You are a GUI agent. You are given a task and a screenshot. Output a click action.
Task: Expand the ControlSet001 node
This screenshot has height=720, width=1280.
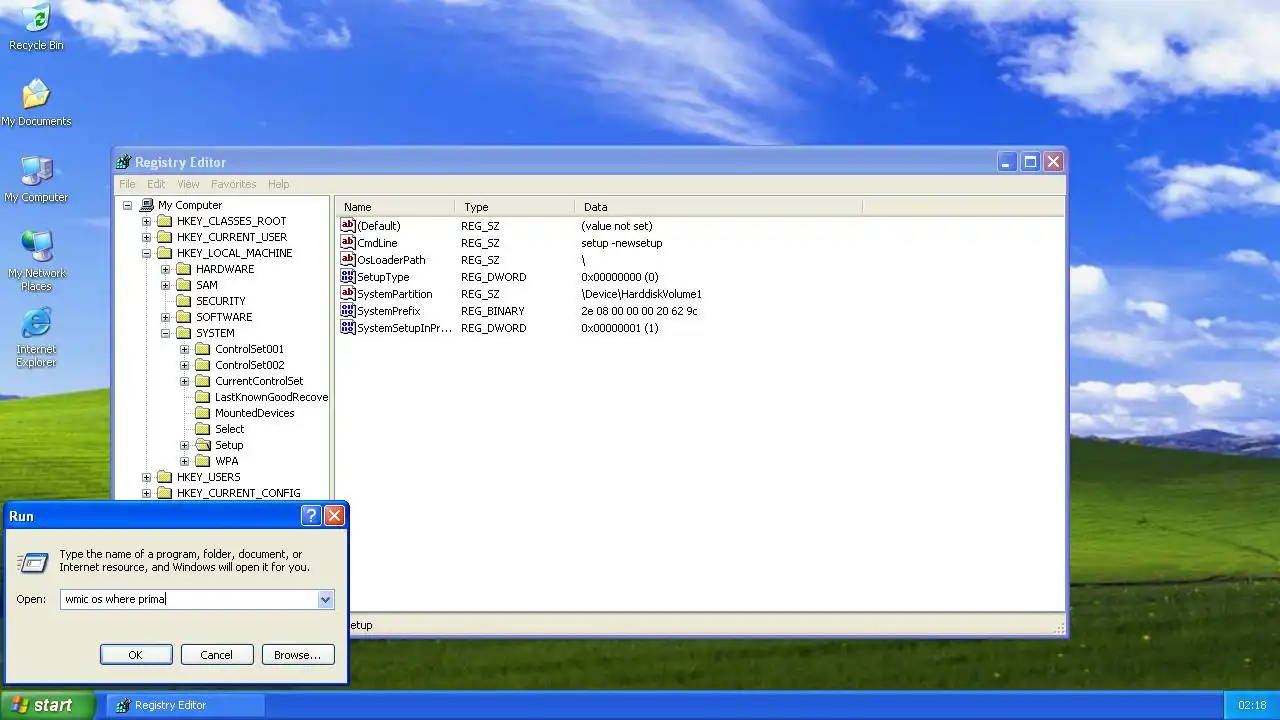click(x=184, y=349)
